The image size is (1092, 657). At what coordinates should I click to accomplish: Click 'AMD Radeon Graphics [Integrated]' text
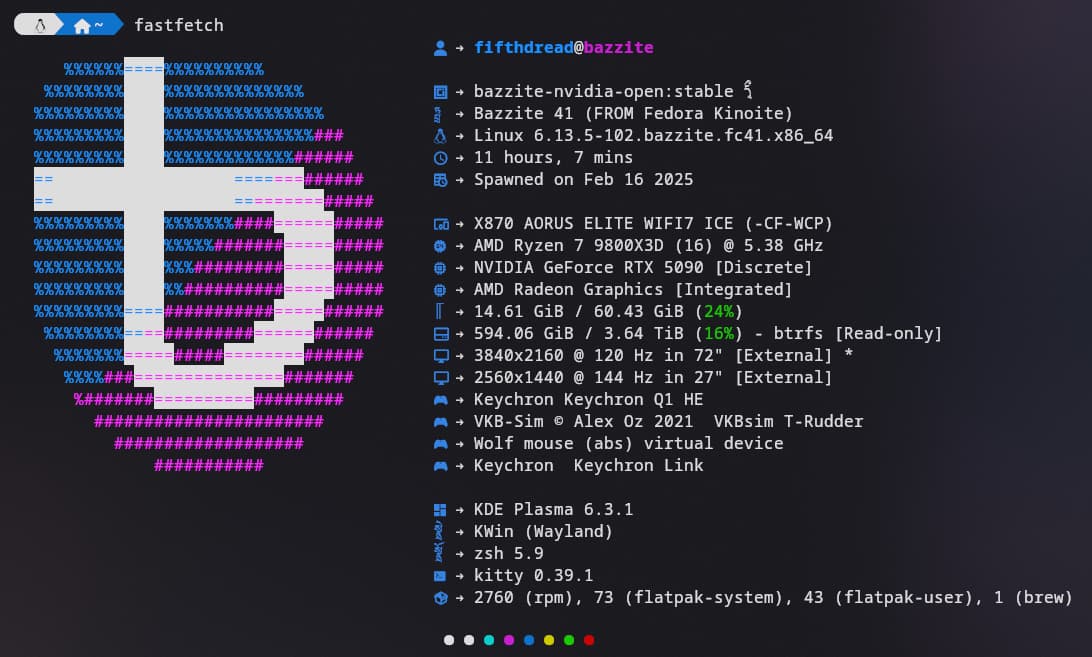[x=633, y=289]
